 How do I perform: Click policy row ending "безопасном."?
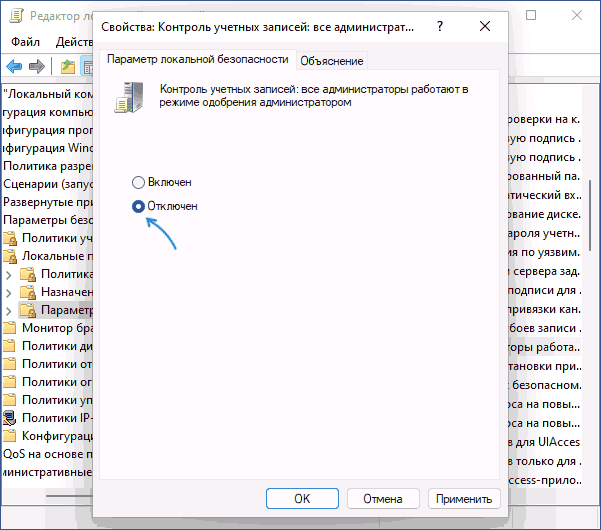pos(545,385)
